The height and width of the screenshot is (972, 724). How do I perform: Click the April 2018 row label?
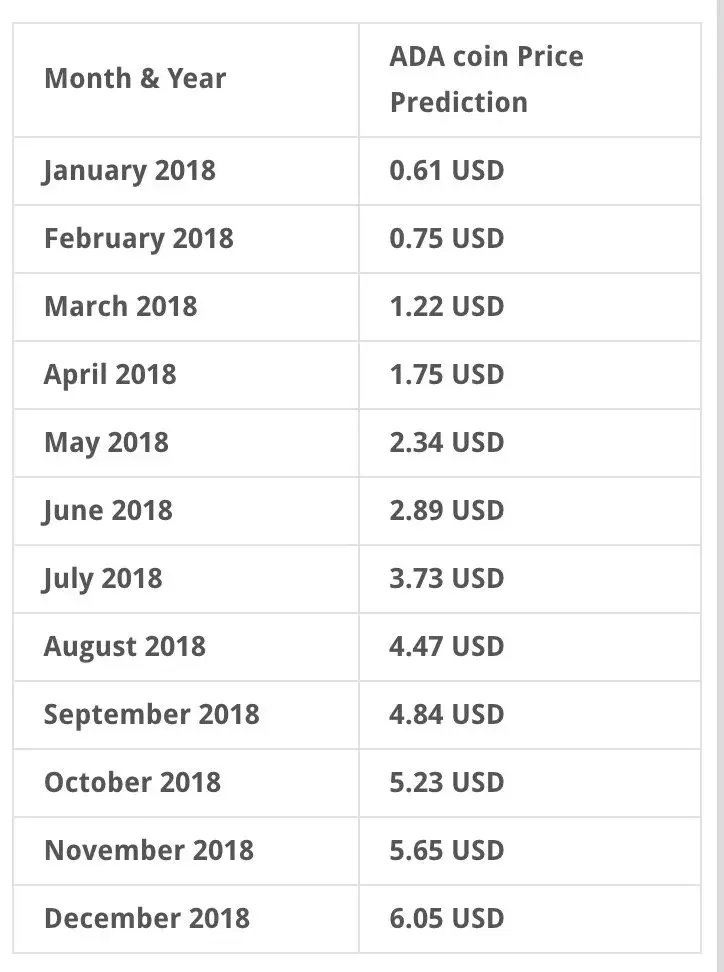[110, 374]
